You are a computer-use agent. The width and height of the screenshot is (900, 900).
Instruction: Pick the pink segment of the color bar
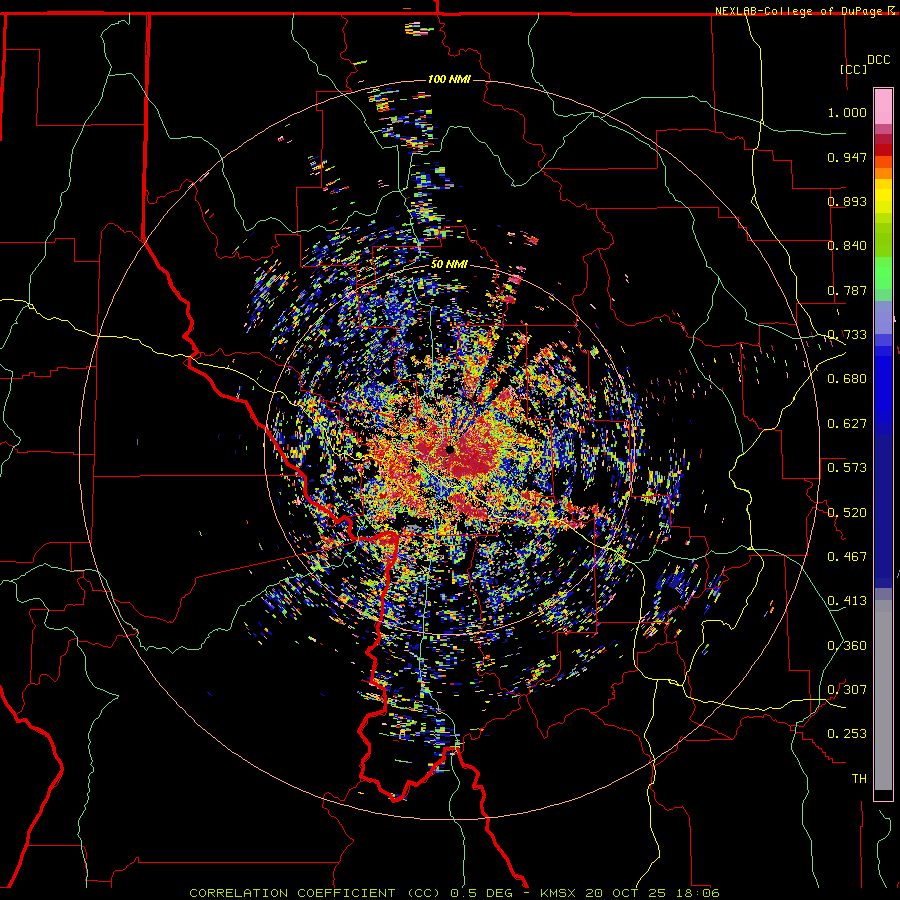click(x=883, y=107)
